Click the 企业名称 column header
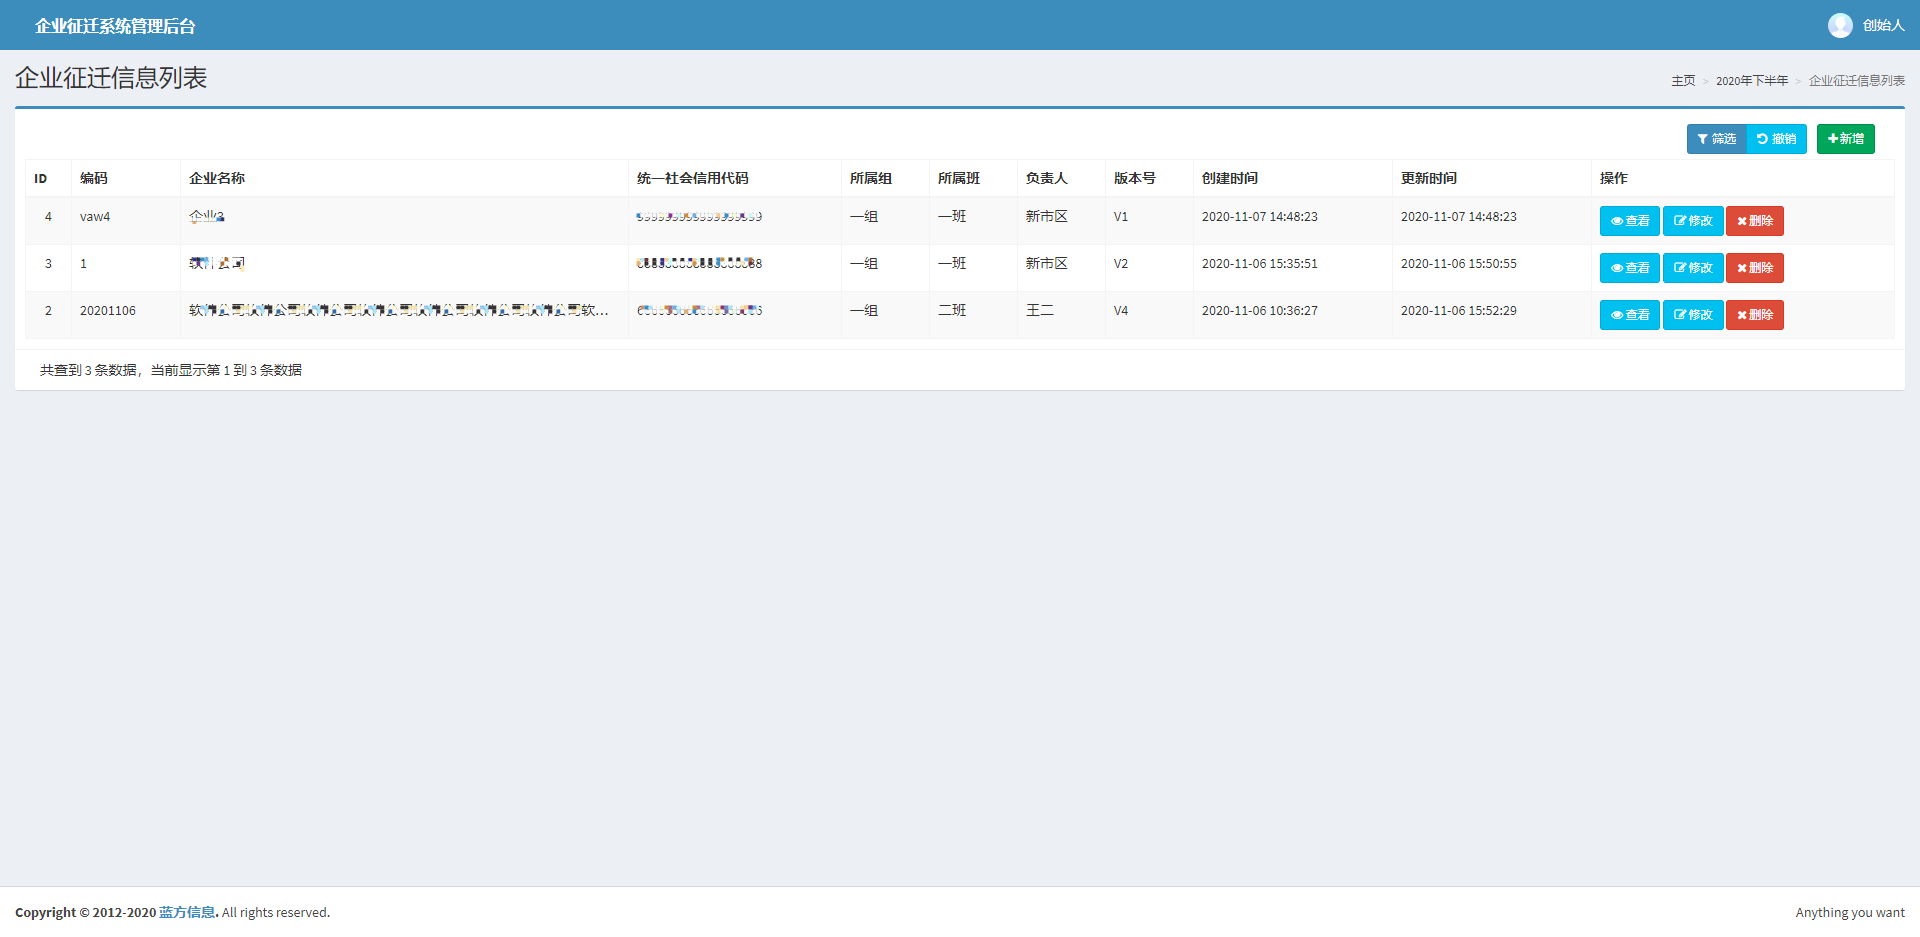Image resolution: width=1920 pixels, height=937 pixels. [x=217, y=178]
